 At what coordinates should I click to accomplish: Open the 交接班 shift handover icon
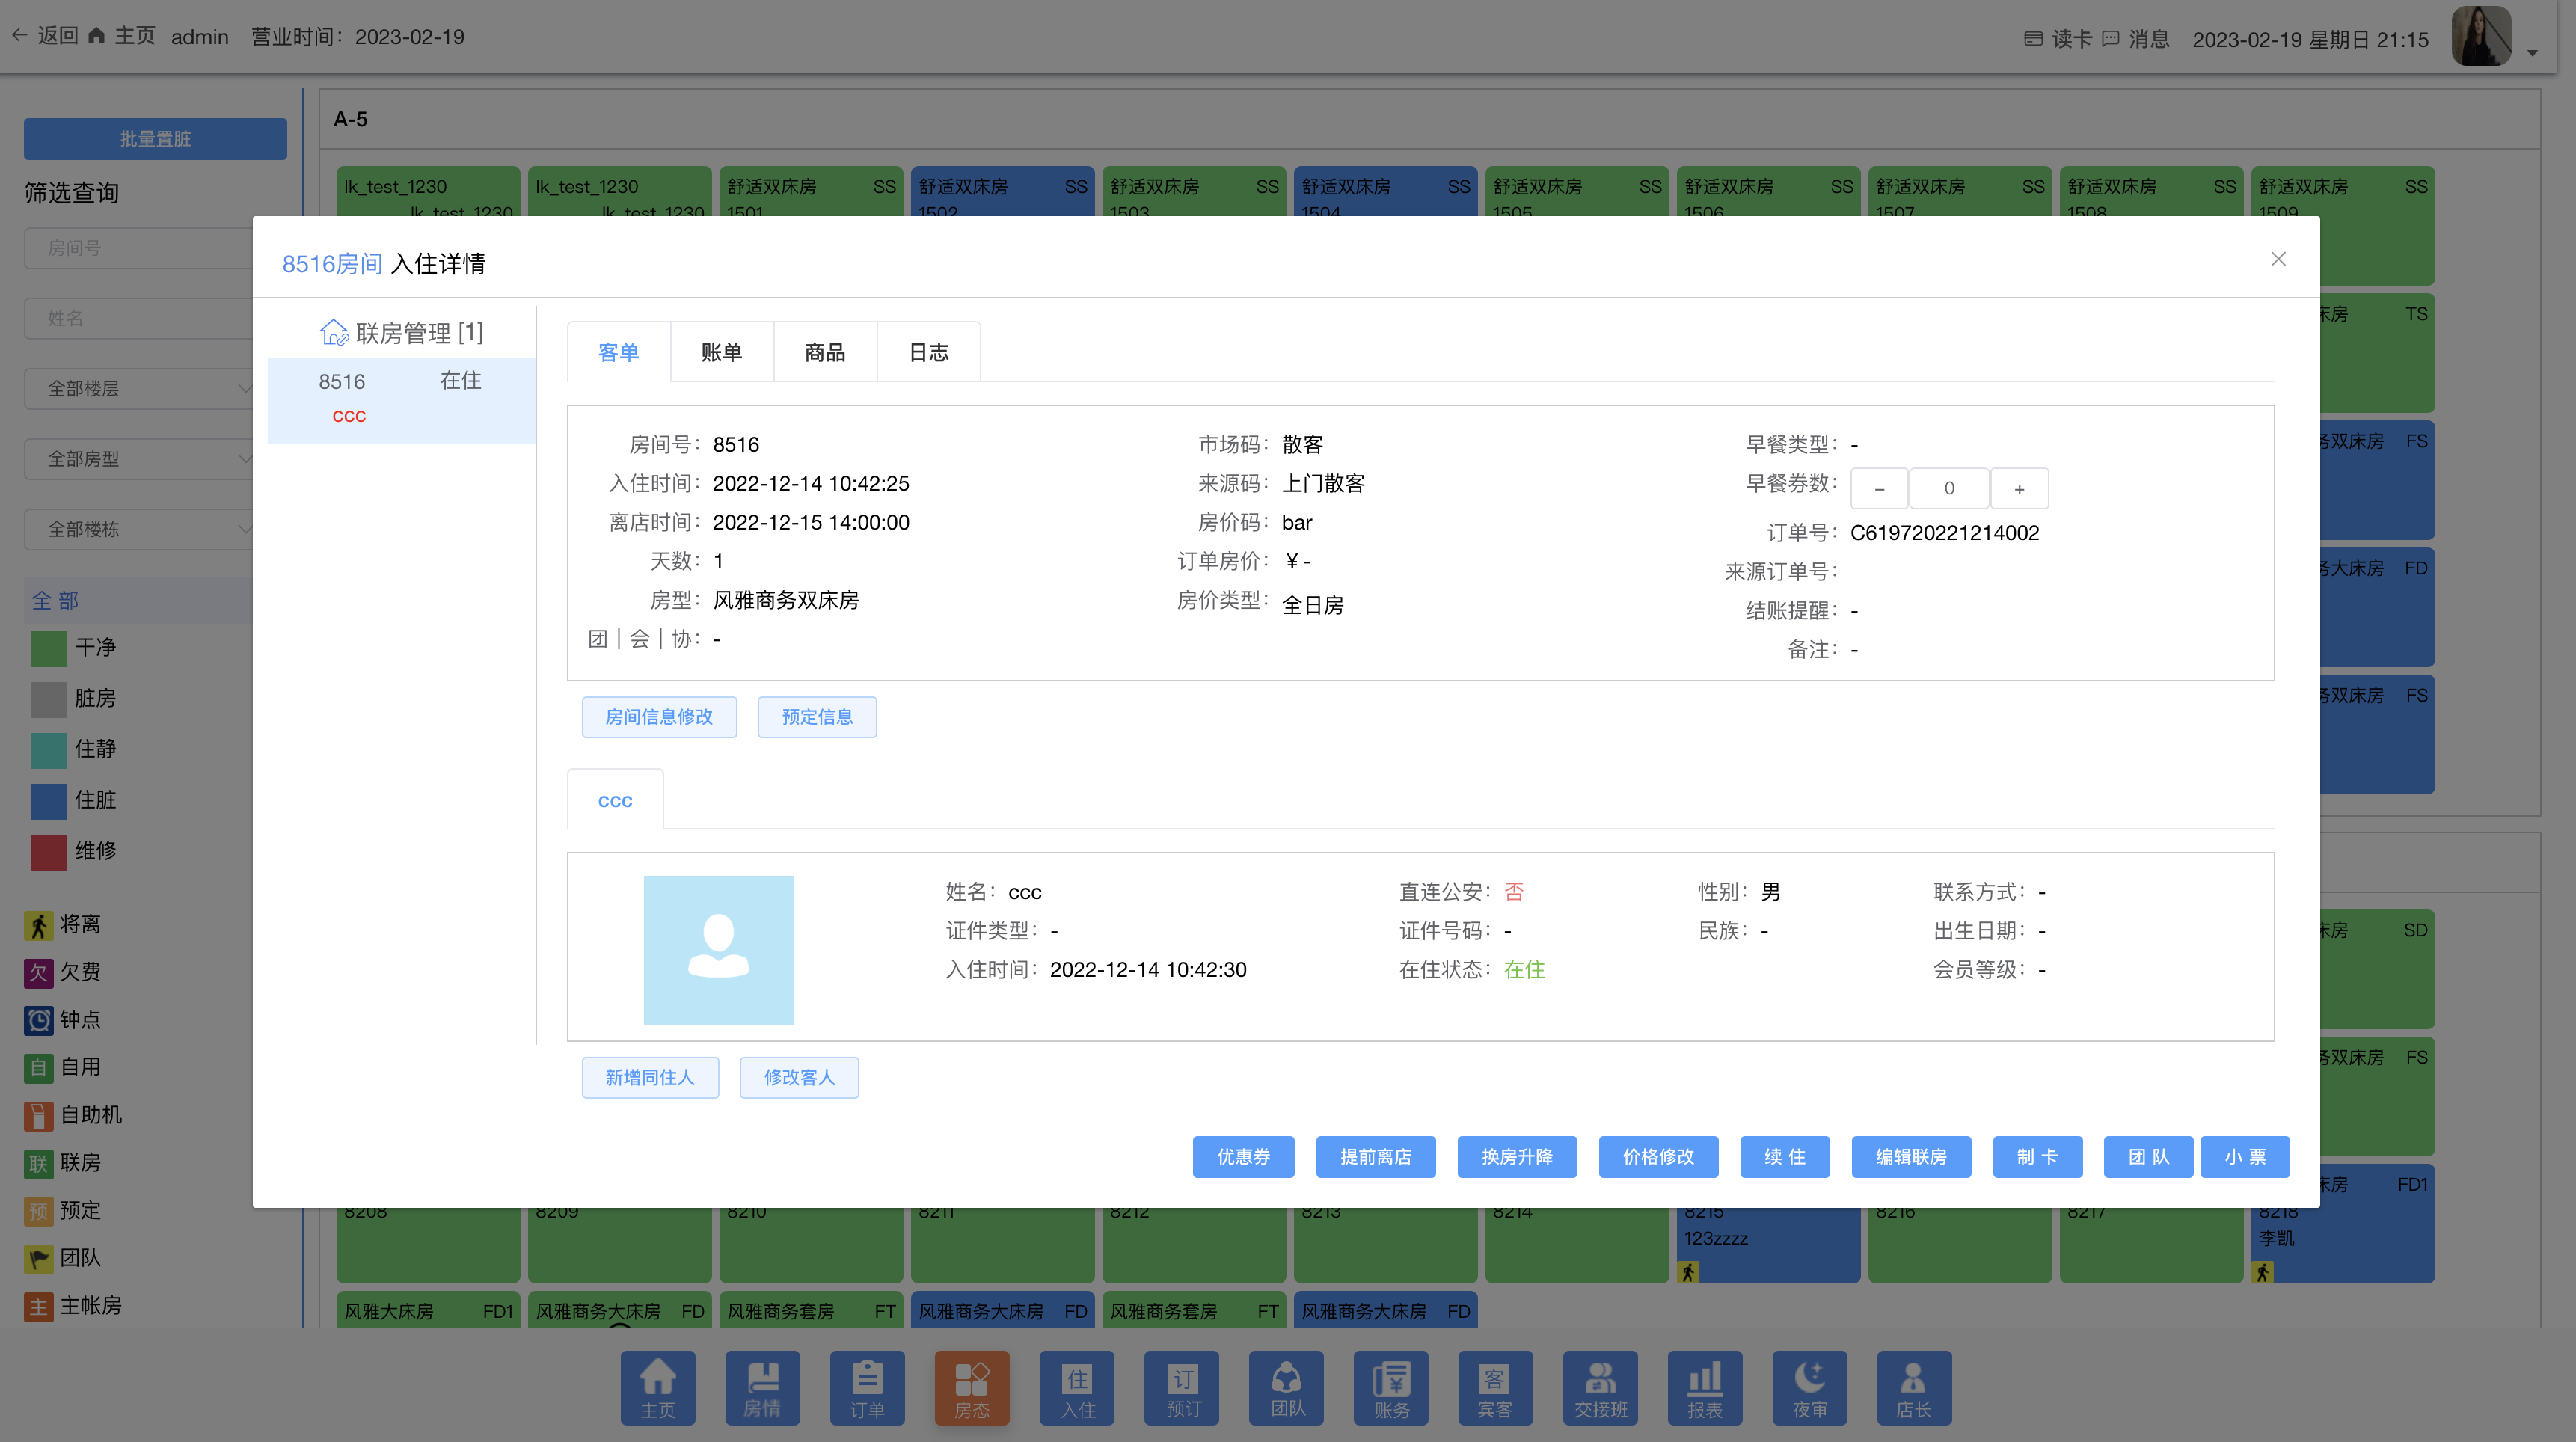(1600, 1387)
